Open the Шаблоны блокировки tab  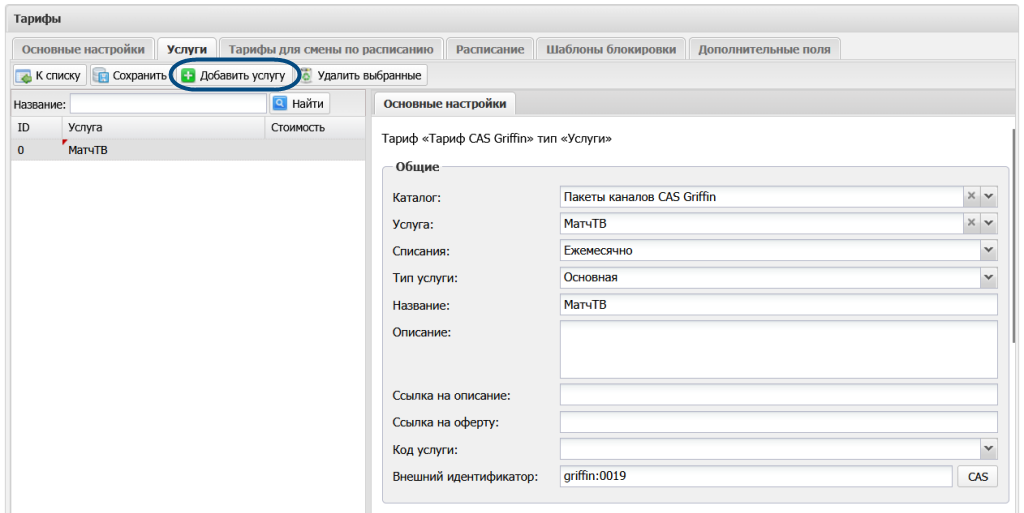611,49
